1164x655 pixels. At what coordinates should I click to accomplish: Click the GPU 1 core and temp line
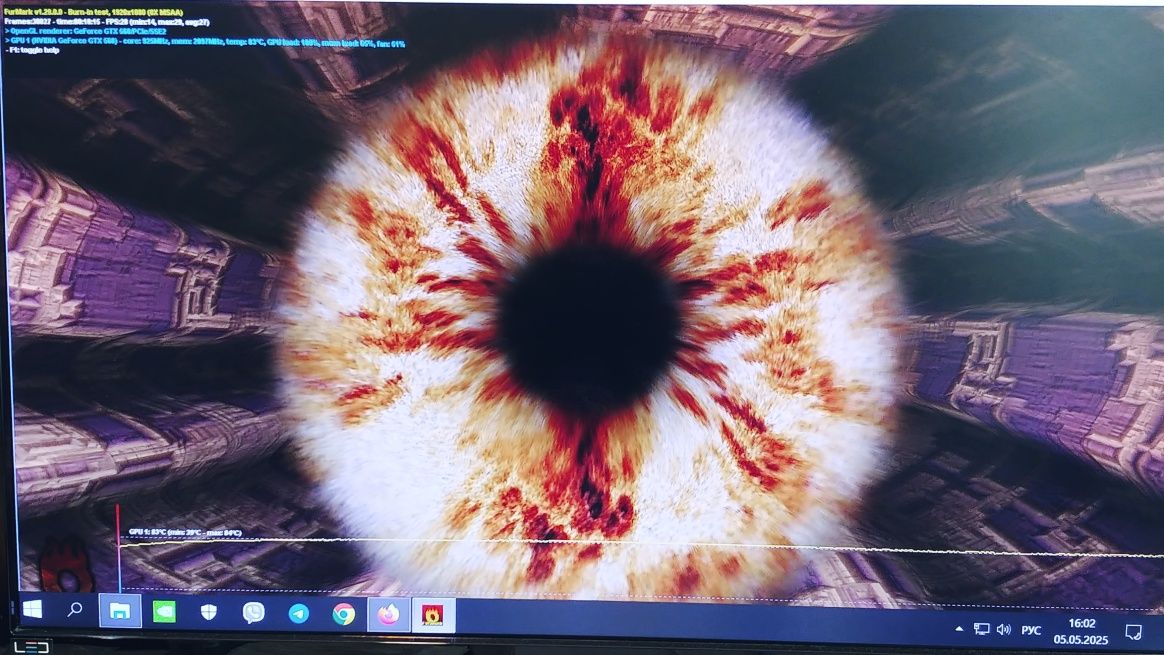205,43
